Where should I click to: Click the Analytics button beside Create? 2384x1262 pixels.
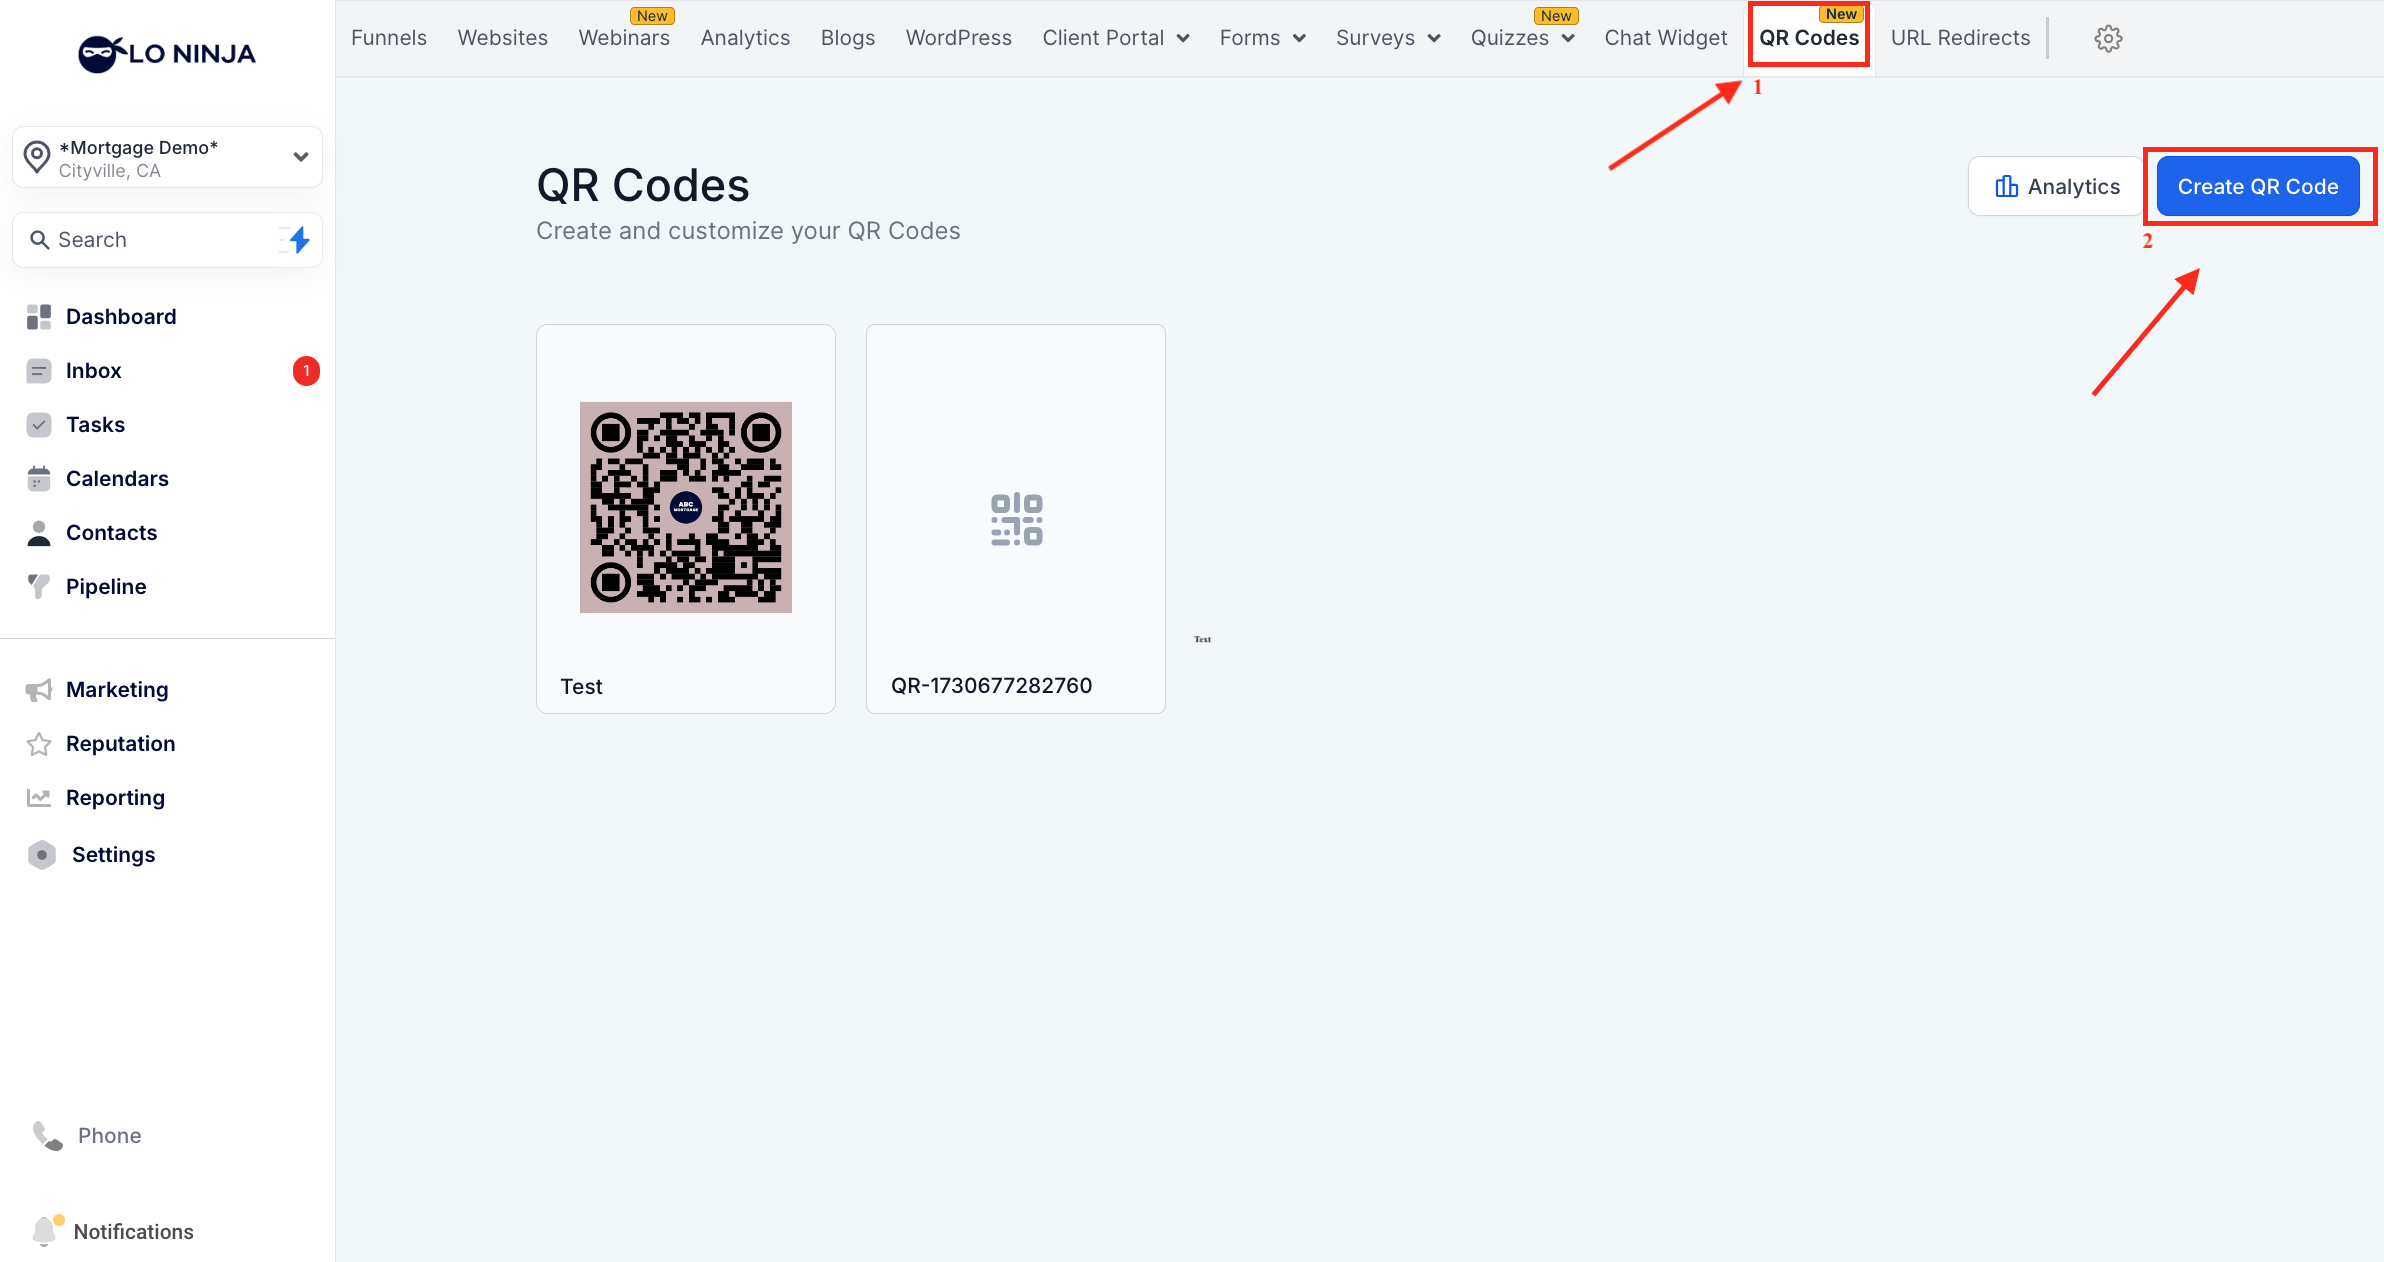point(2057,187)
